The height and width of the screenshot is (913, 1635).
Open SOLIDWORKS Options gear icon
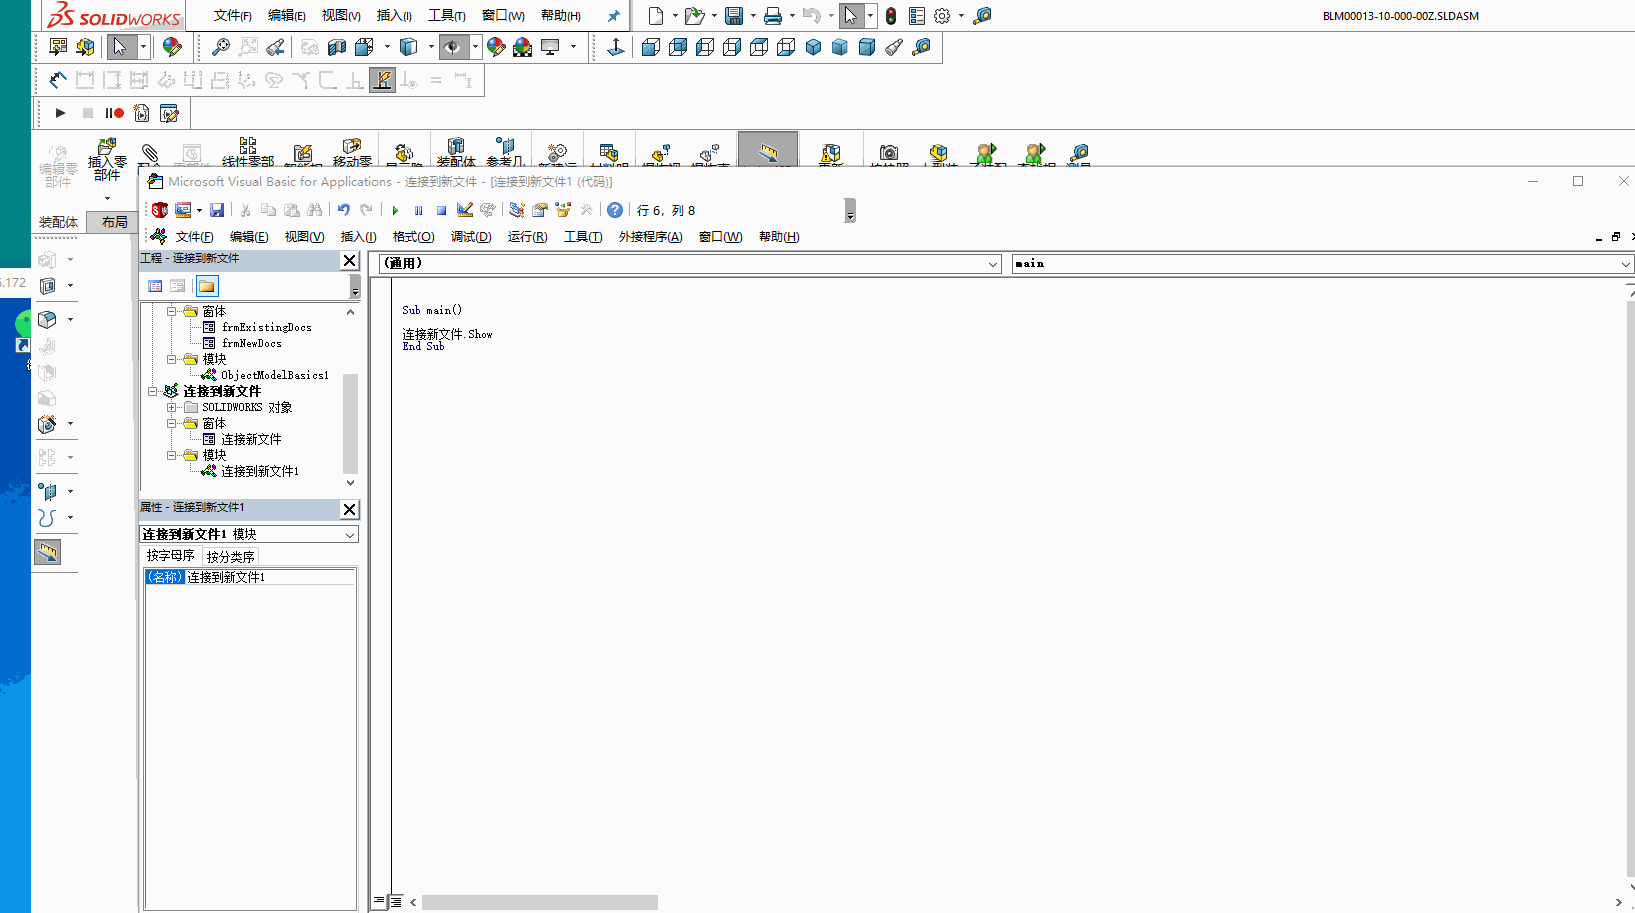point(942,16)
